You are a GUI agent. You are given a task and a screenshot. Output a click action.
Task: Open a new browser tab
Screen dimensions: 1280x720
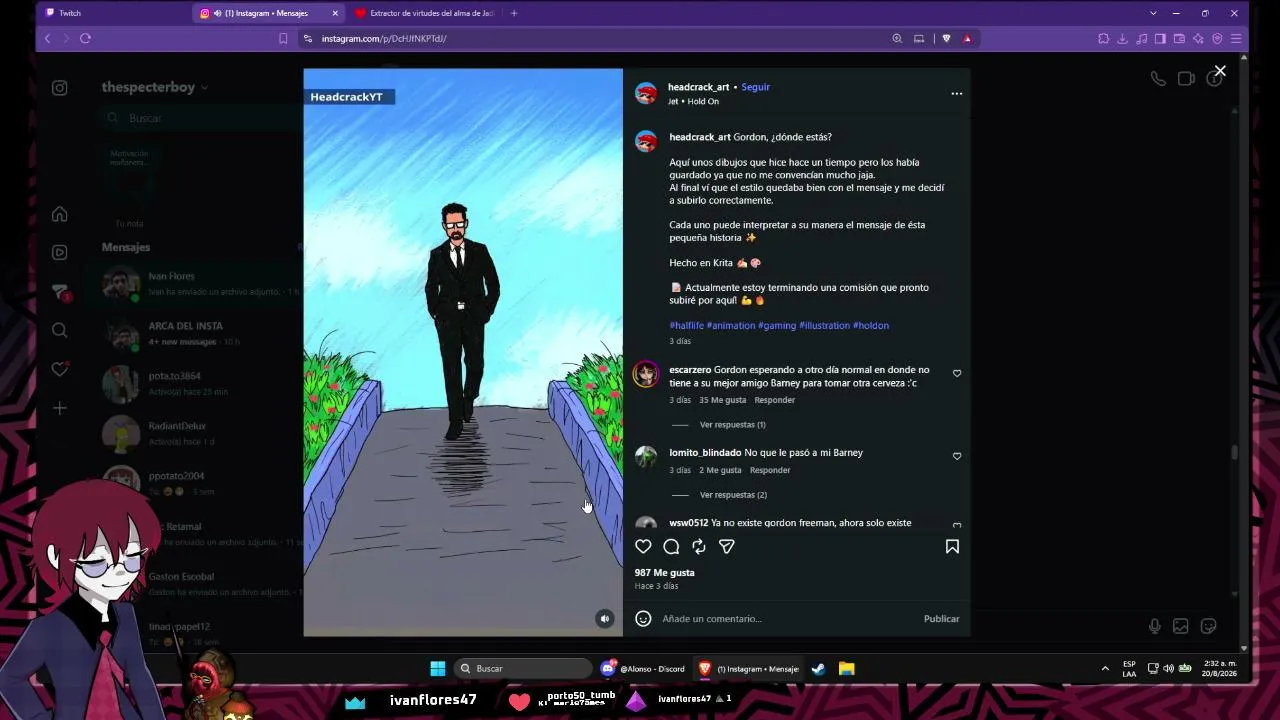(514, 13)
